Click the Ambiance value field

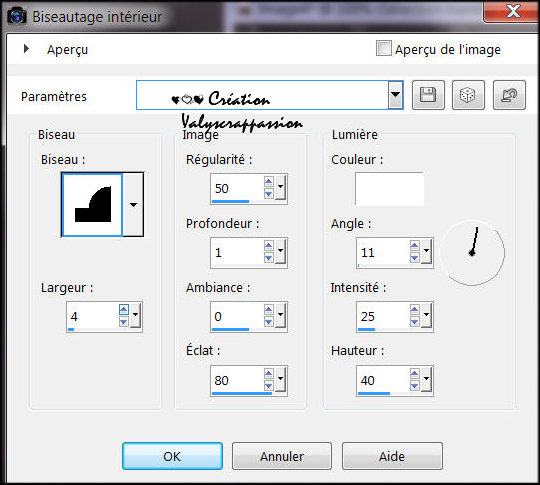tap(237, 316)
